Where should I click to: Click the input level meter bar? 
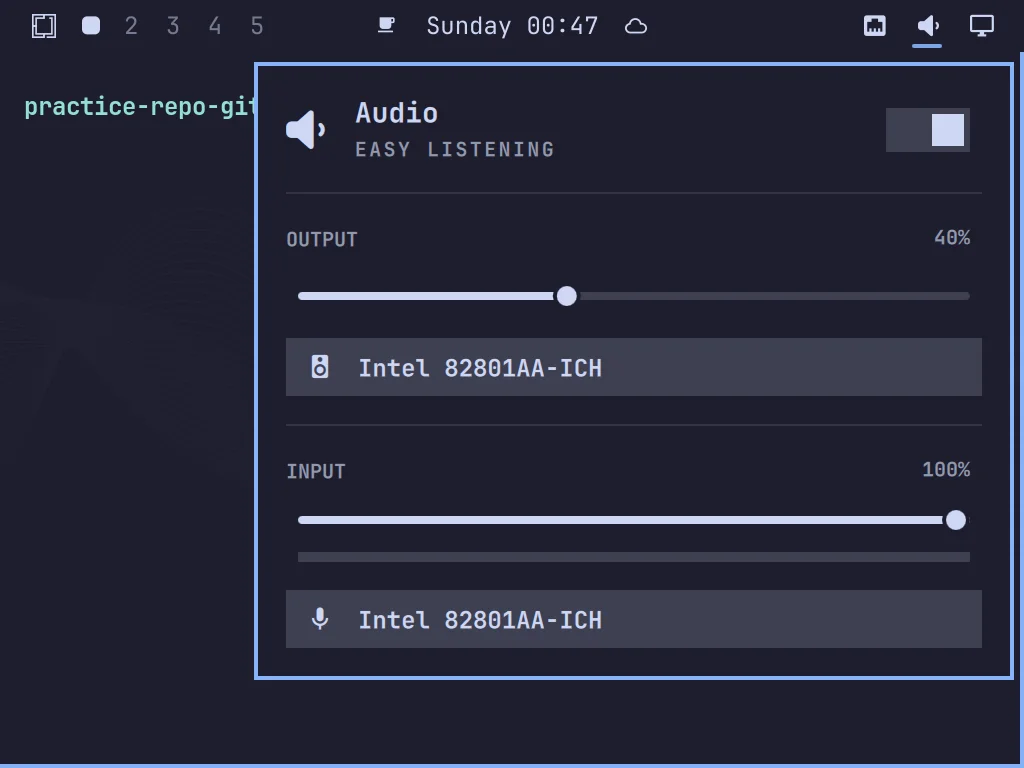(x=633, y=557)
